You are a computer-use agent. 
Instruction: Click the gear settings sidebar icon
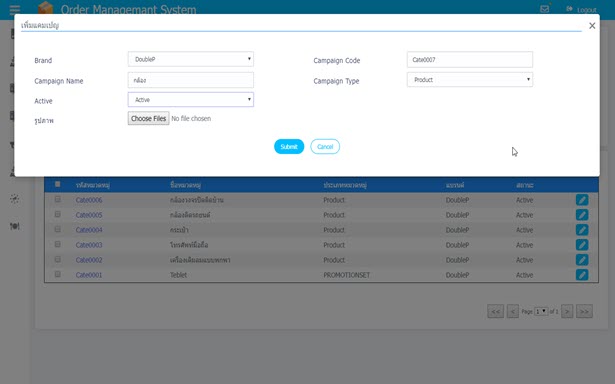tap(15, 199)
